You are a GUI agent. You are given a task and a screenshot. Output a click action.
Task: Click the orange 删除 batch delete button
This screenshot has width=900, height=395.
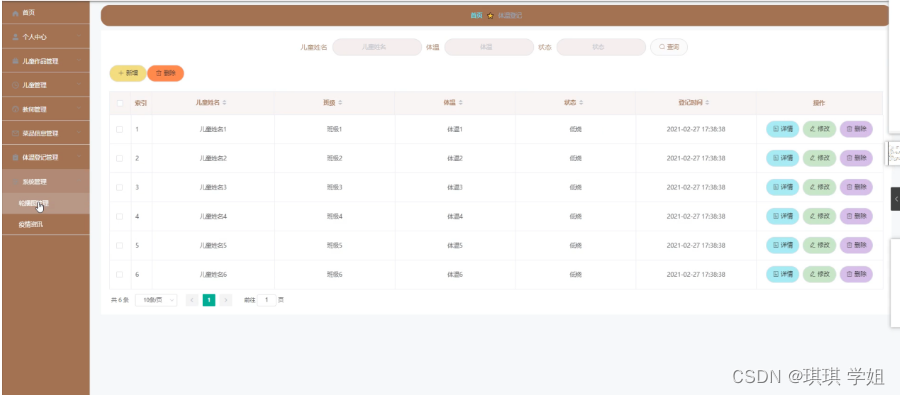(x=165, y=73)
